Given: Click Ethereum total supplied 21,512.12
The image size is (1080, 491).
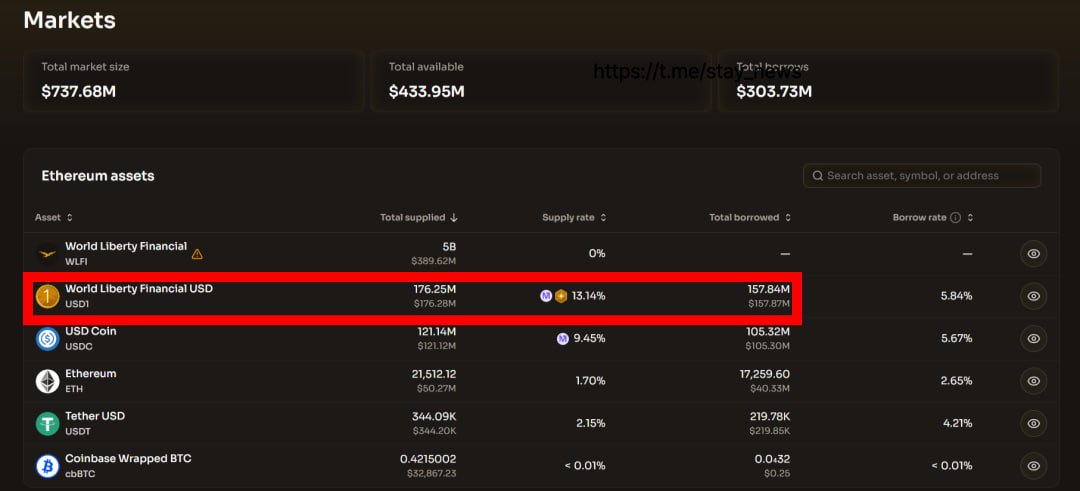Looking at the screenshot, I should (434, 374).
